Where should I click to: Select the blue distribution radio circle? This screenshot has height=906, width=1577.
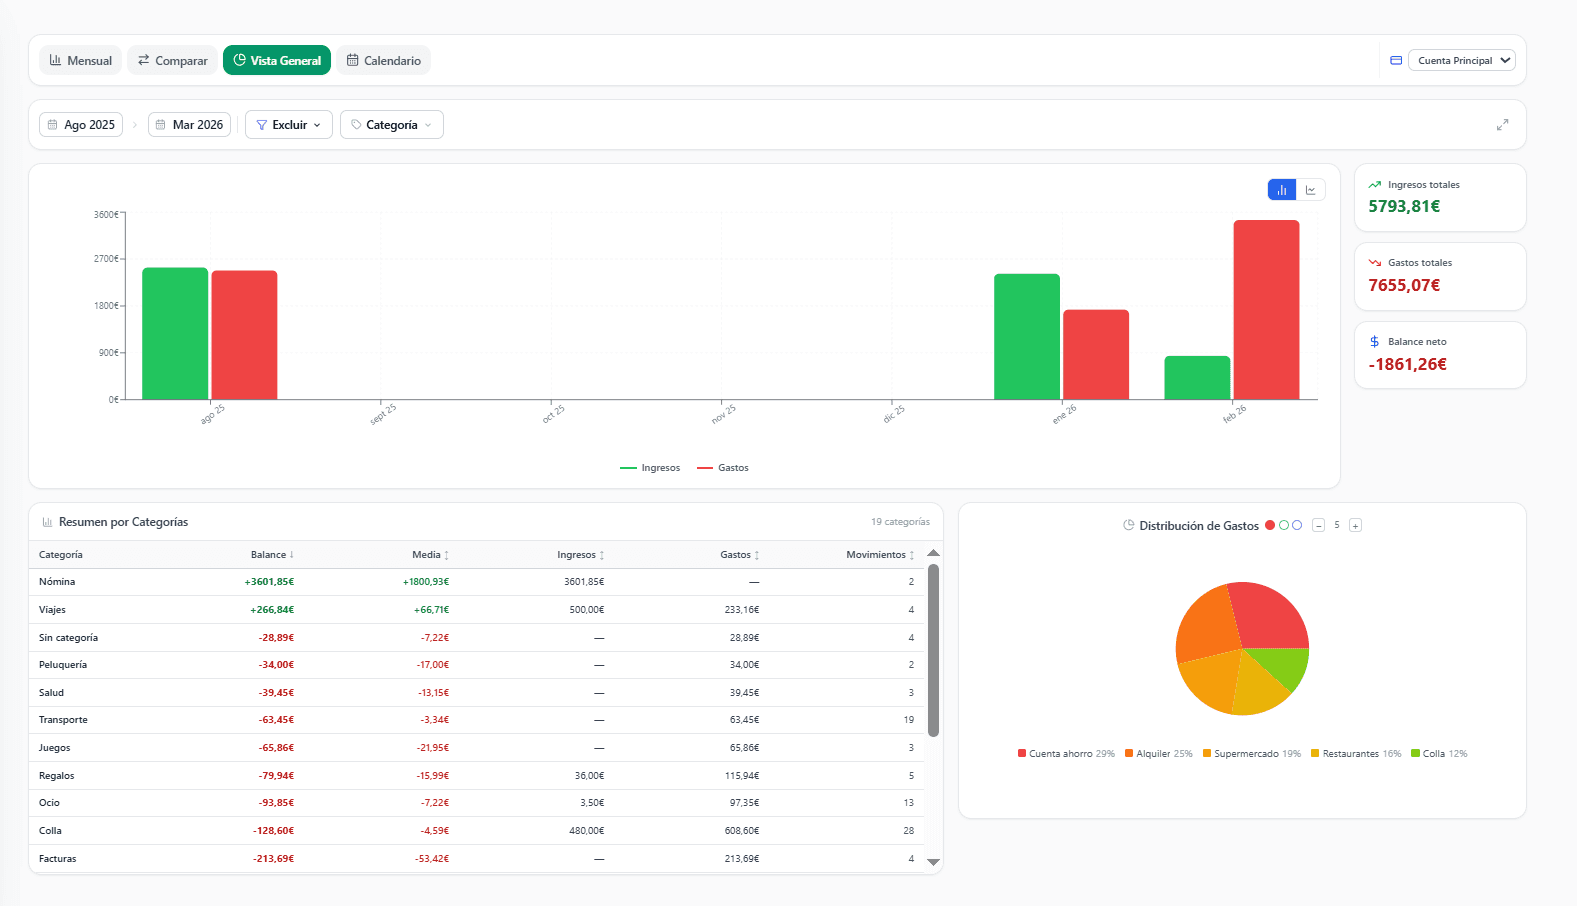(x=1297, y=525)
